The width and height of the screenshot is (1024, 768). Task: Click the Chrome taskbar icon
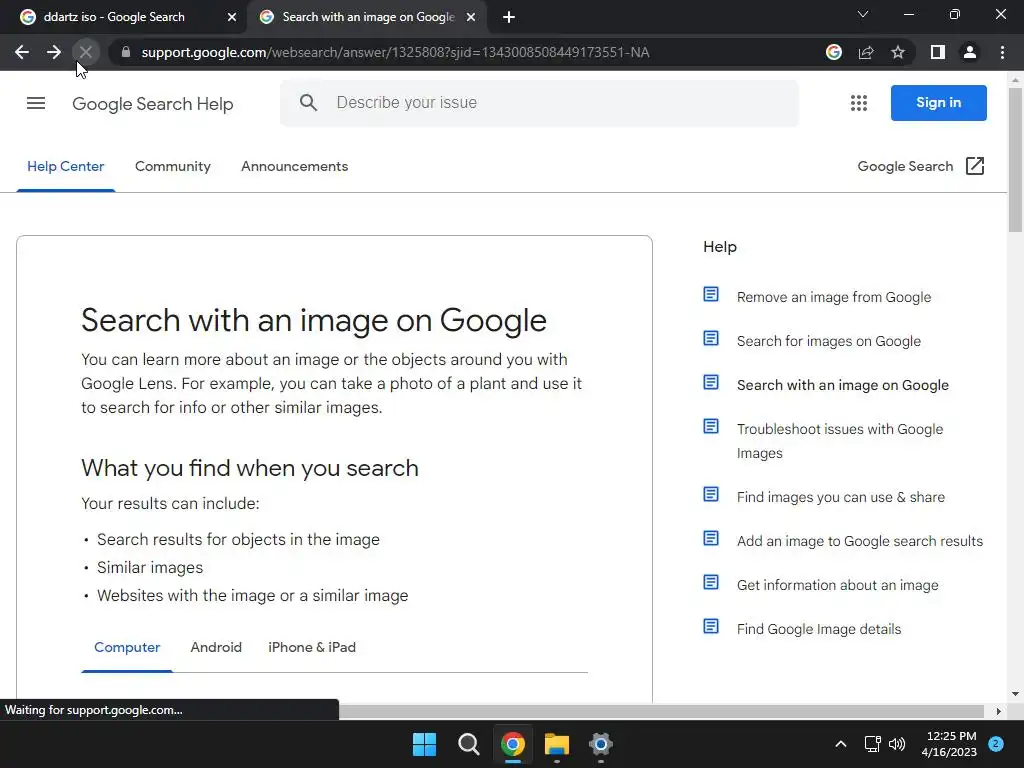pos(513,744)
